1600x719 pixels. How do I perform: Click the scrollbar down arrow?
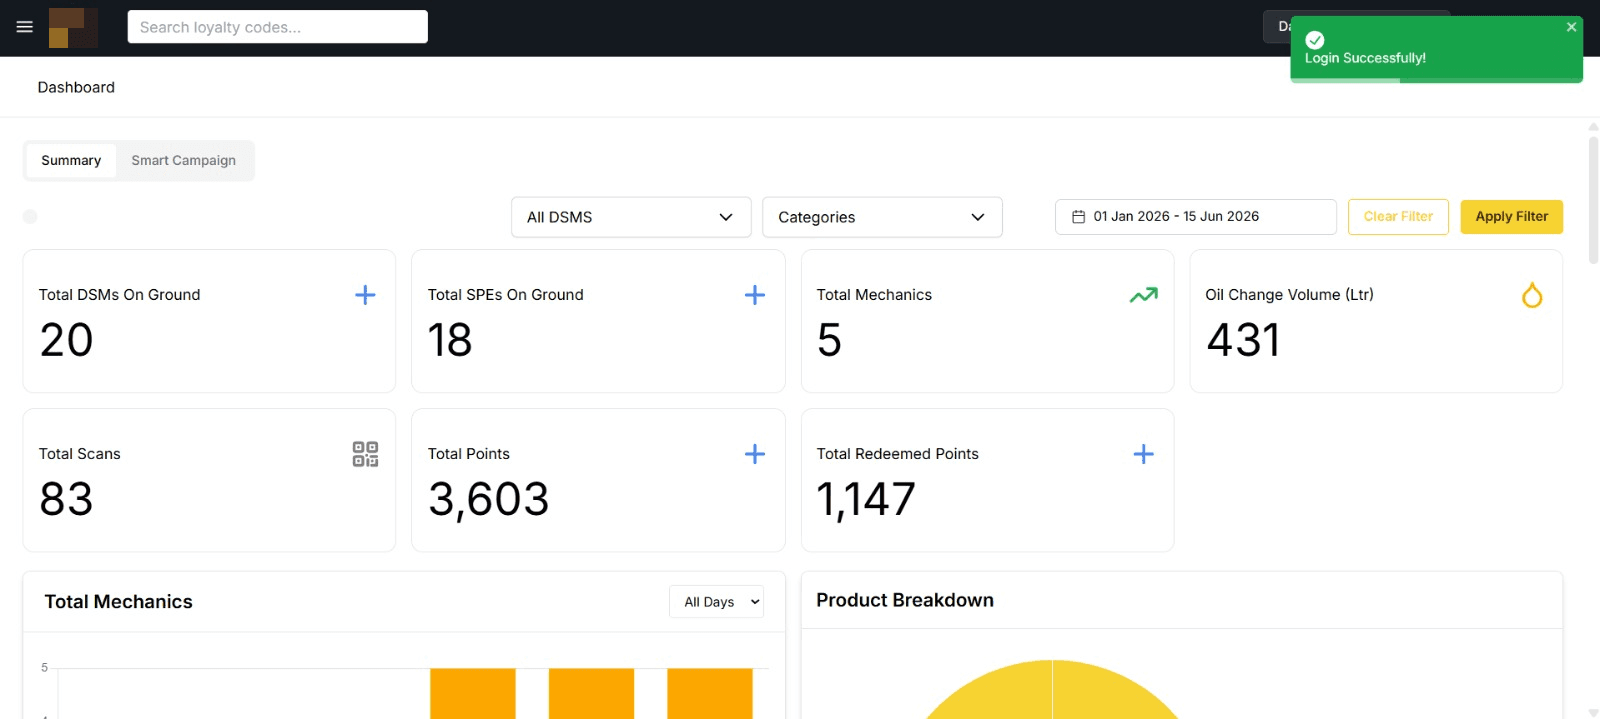(1593, 712)
